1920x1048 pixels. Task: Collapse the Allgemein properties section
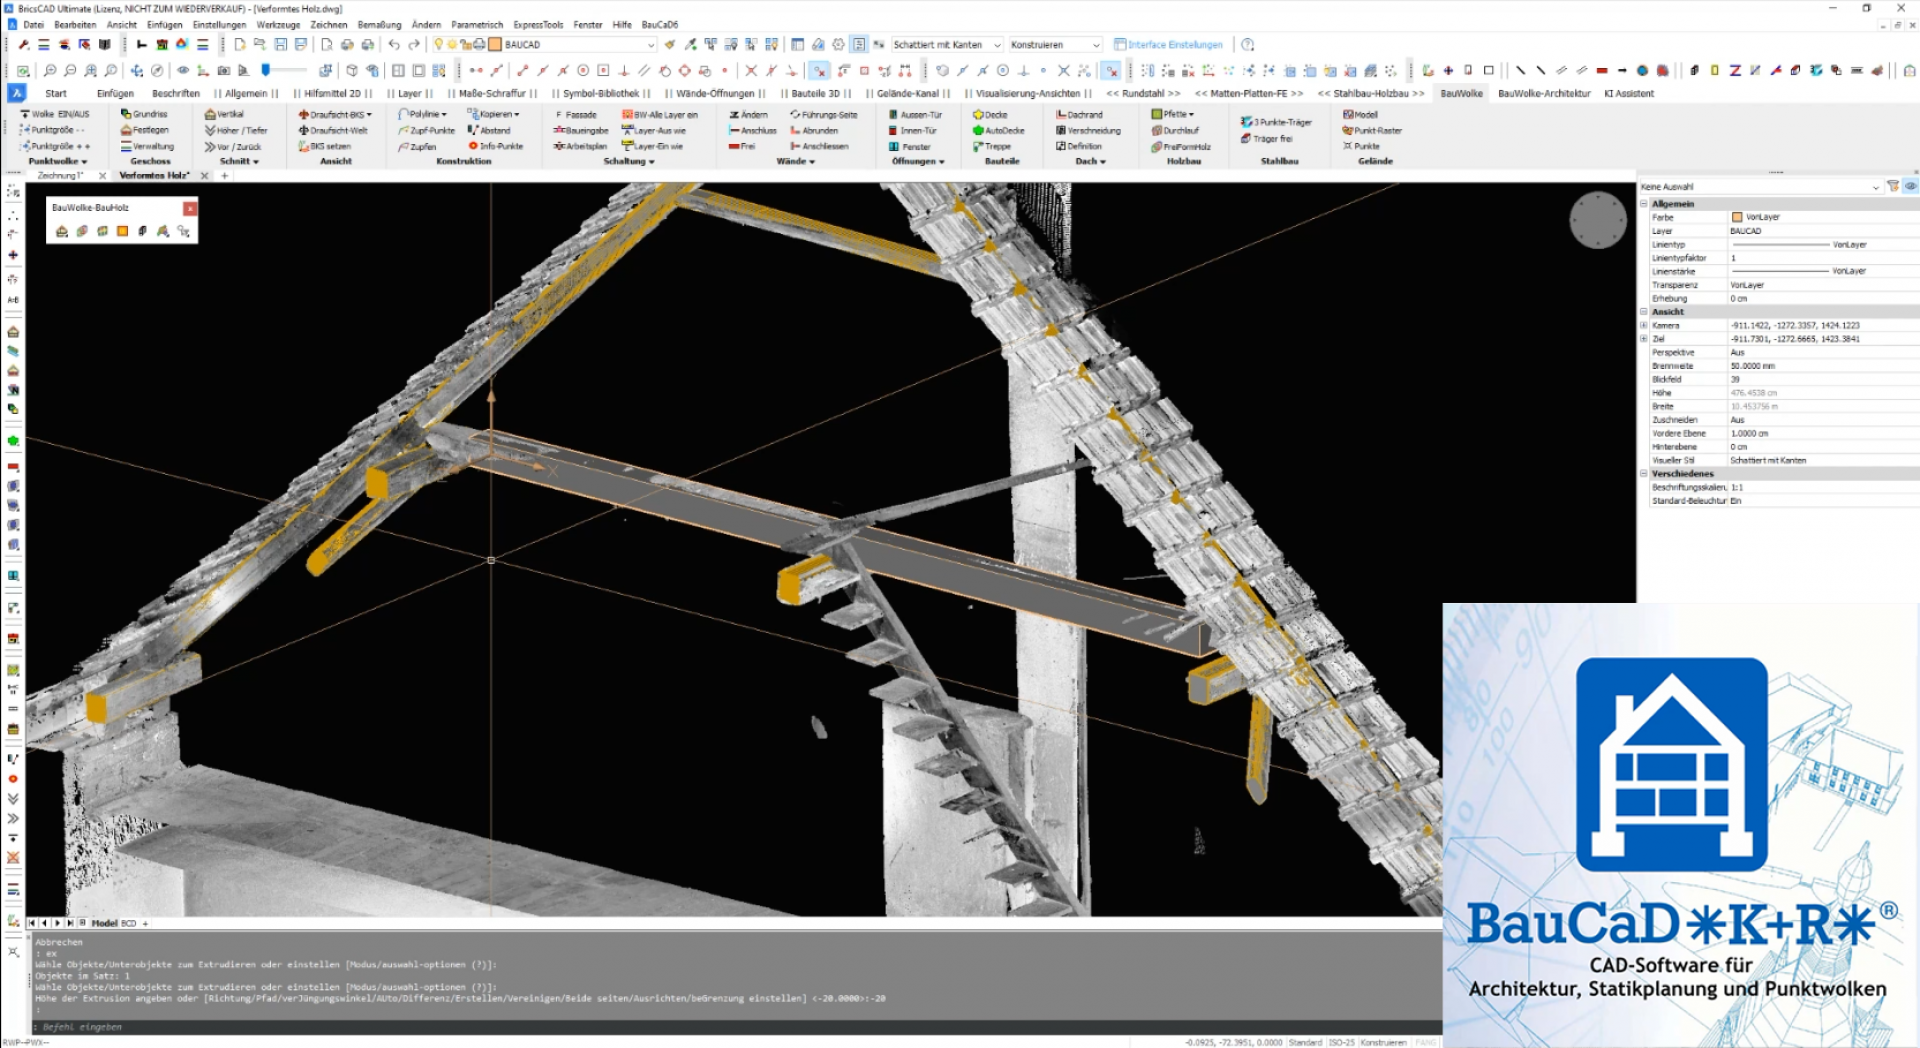tap(1643, 203)
